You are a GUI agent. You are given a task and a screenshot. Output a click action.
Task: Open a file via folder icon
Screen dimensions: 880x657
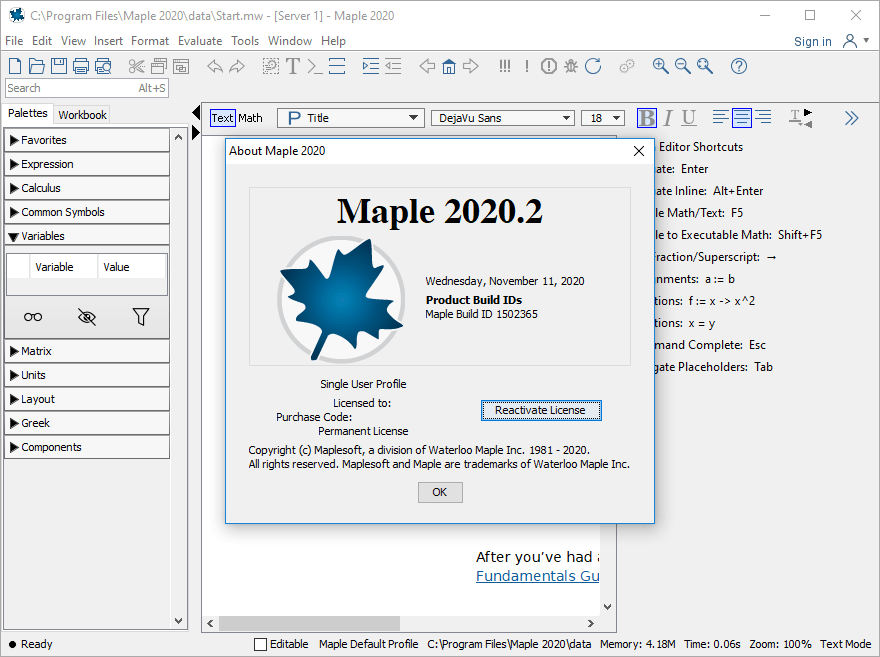(x=36, y=66)
